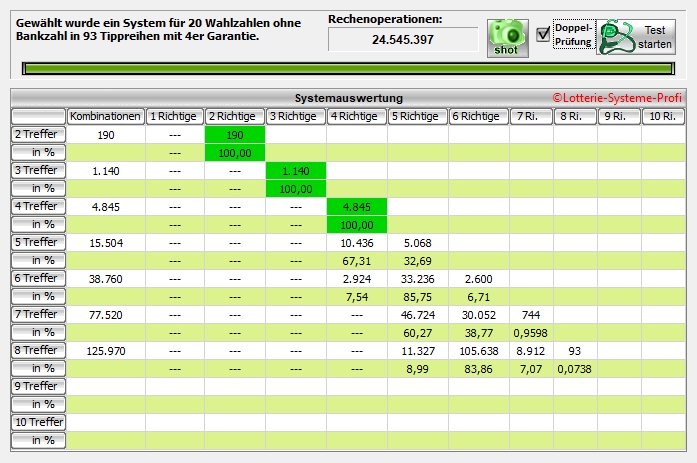Click the Systemauswertung table title
This screenshot has height=463, width=697.
tap(349, 98)
